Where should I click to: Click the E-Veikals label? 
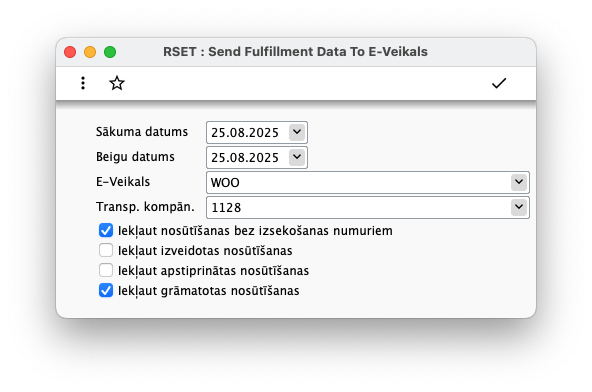click(x=123, y=182)
